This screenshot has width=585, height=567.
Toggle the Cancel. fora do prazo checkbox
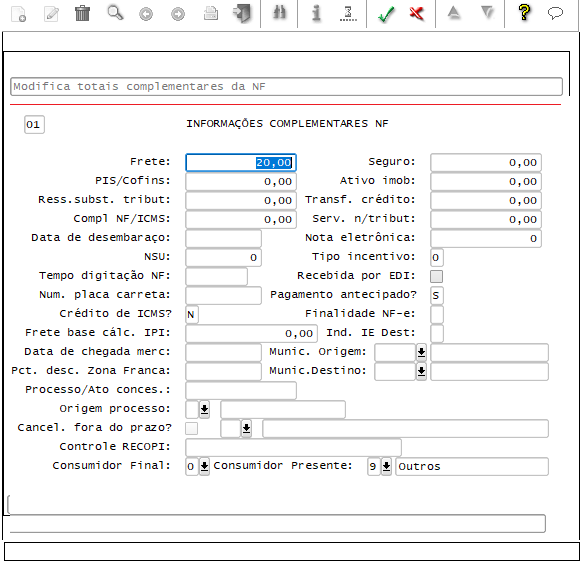pos(192,428)
